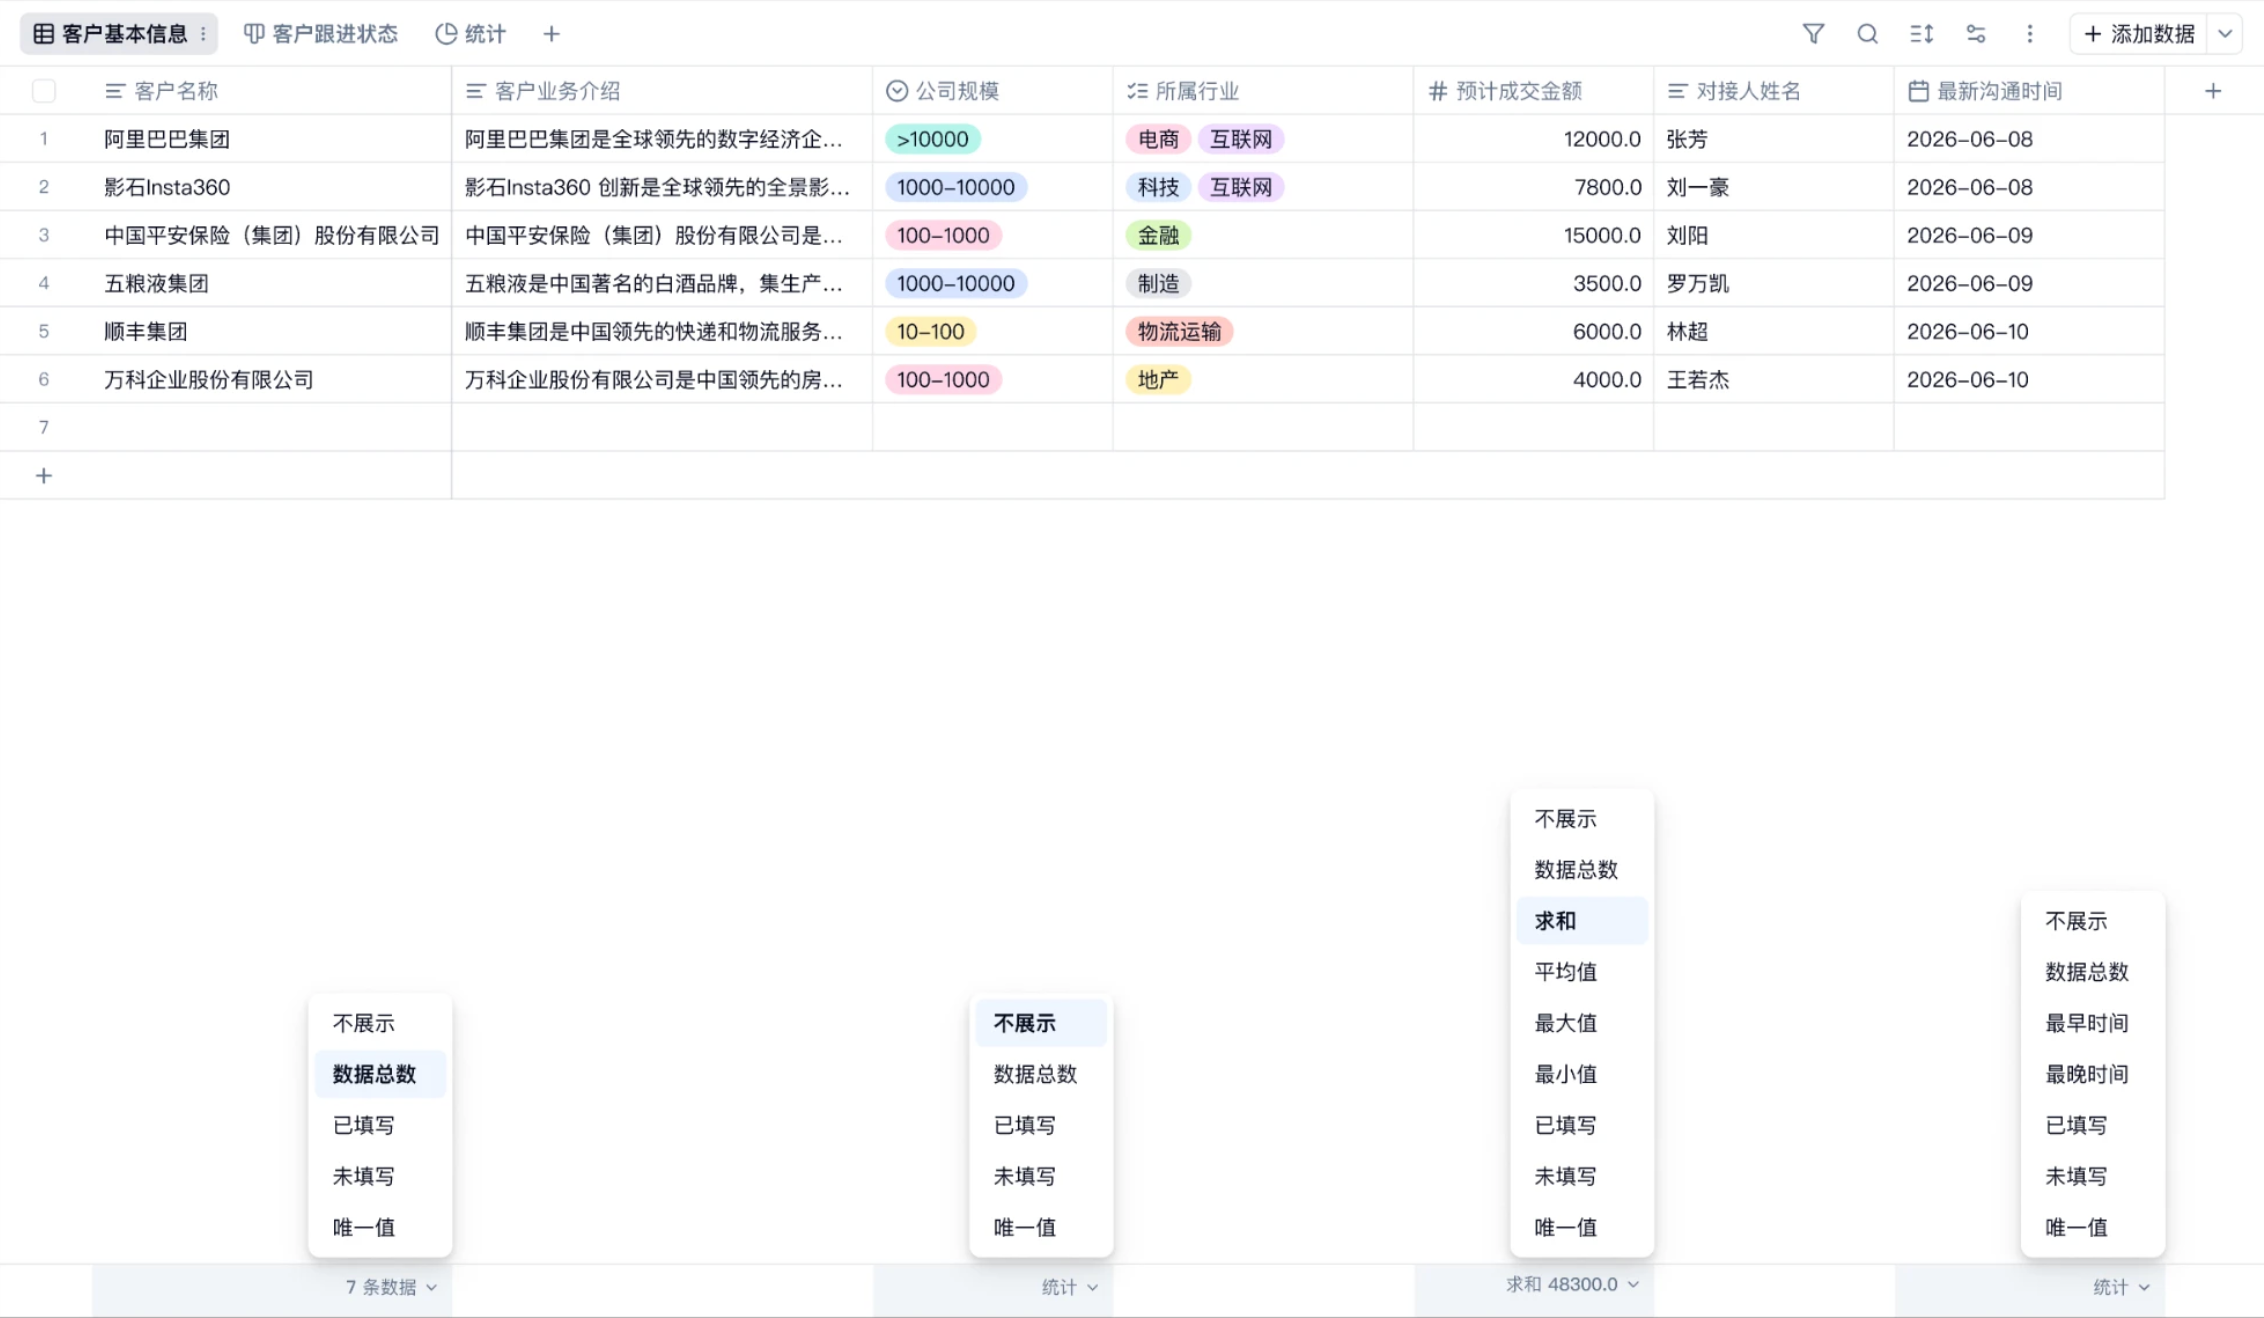Open the field settings sliders icon
The width and height of the screenshot is (2264, 1318).
point(1976,34)
